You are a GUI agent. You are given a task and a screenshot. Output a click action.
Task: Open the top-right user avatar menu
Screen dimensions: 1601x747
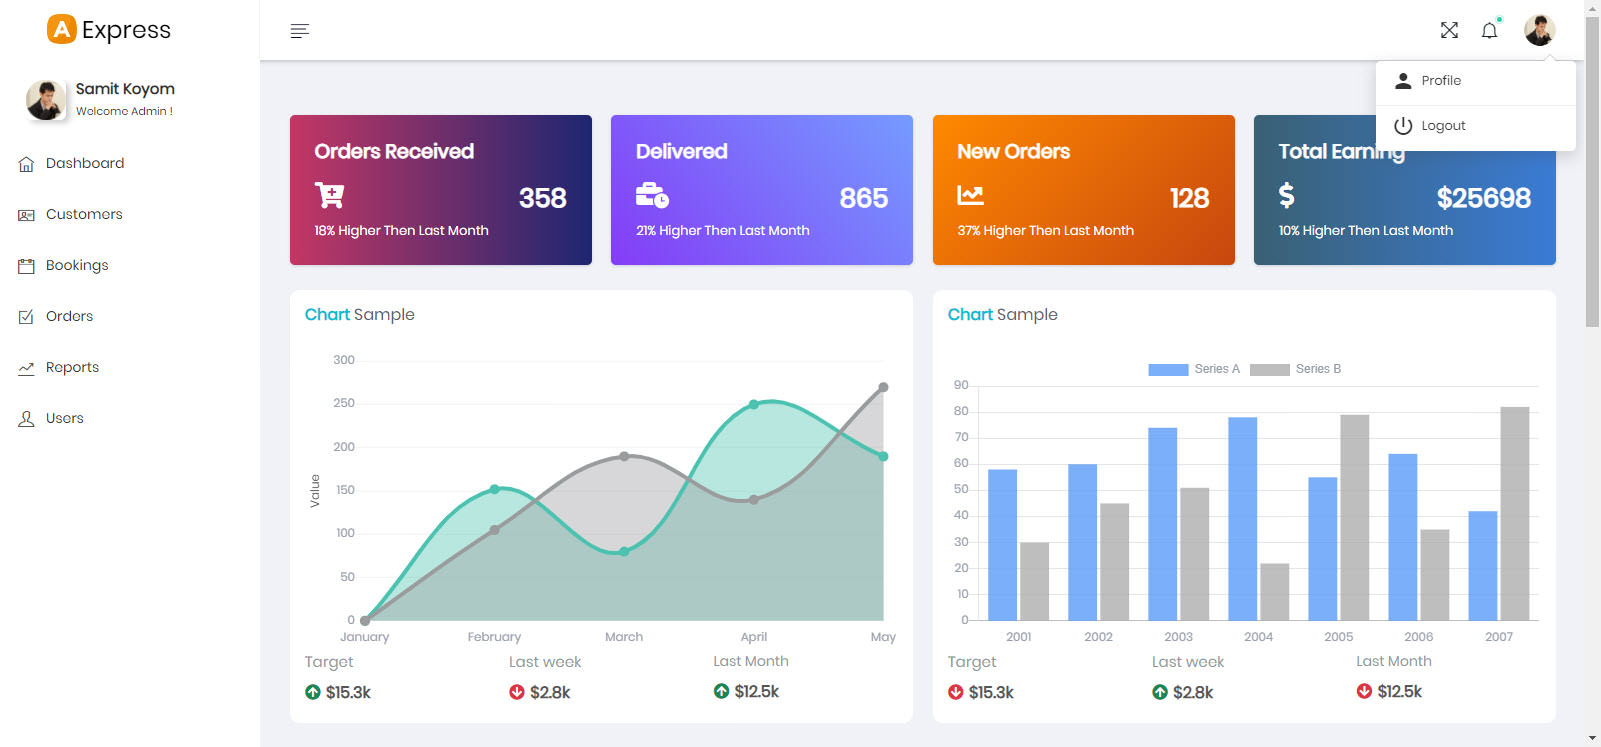click(x=1539, y=30)
